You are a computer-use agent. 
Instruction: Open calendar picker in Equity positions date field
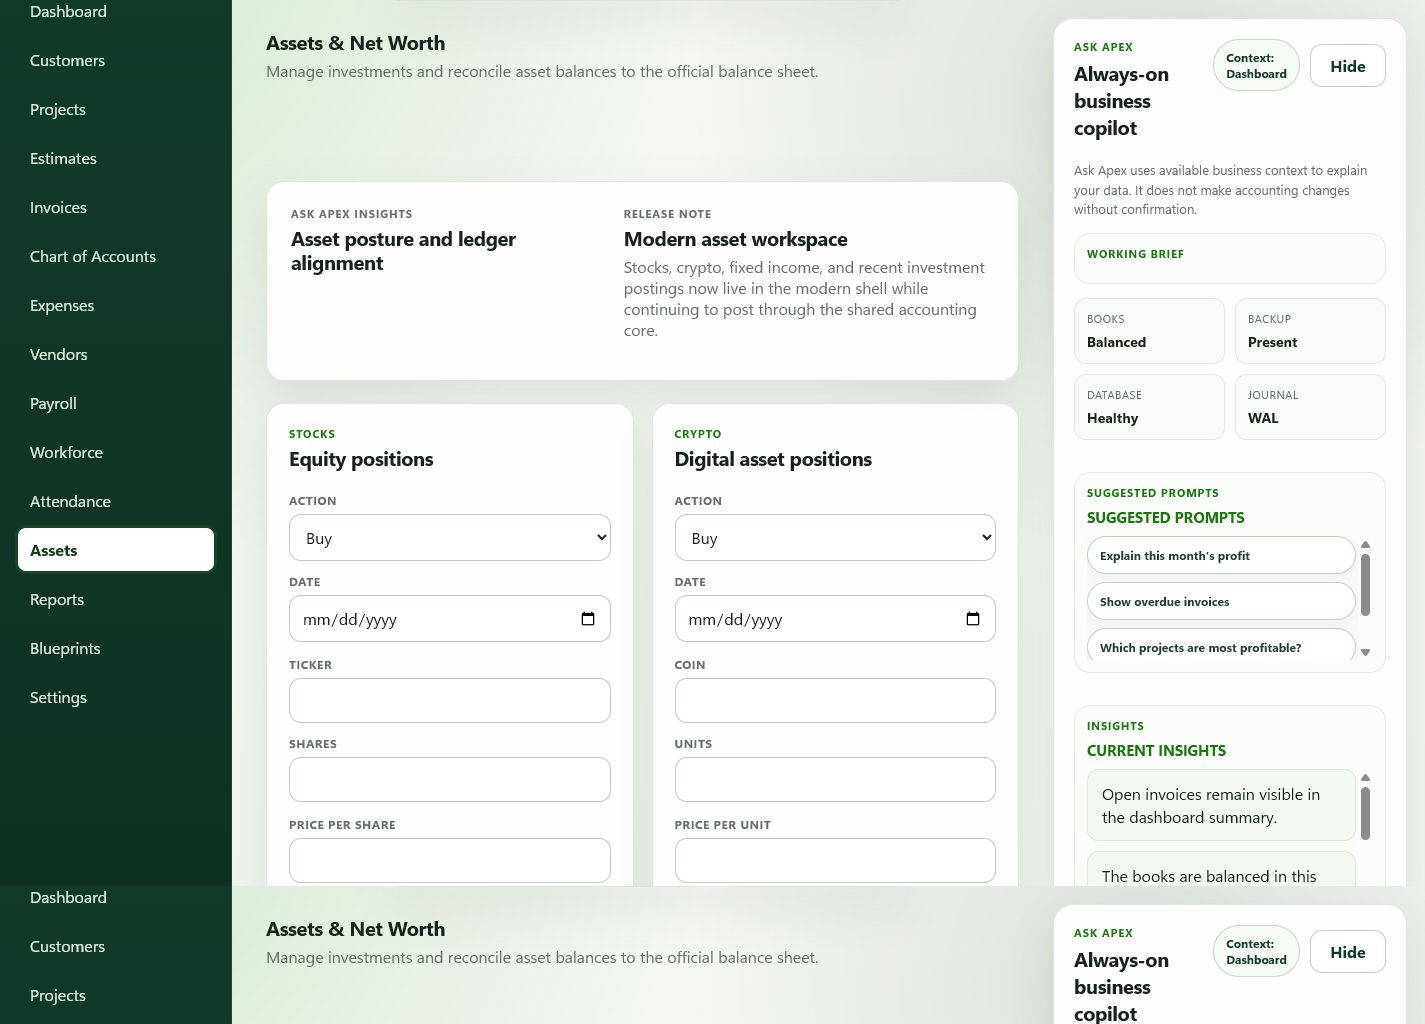(x=588, y=619)
